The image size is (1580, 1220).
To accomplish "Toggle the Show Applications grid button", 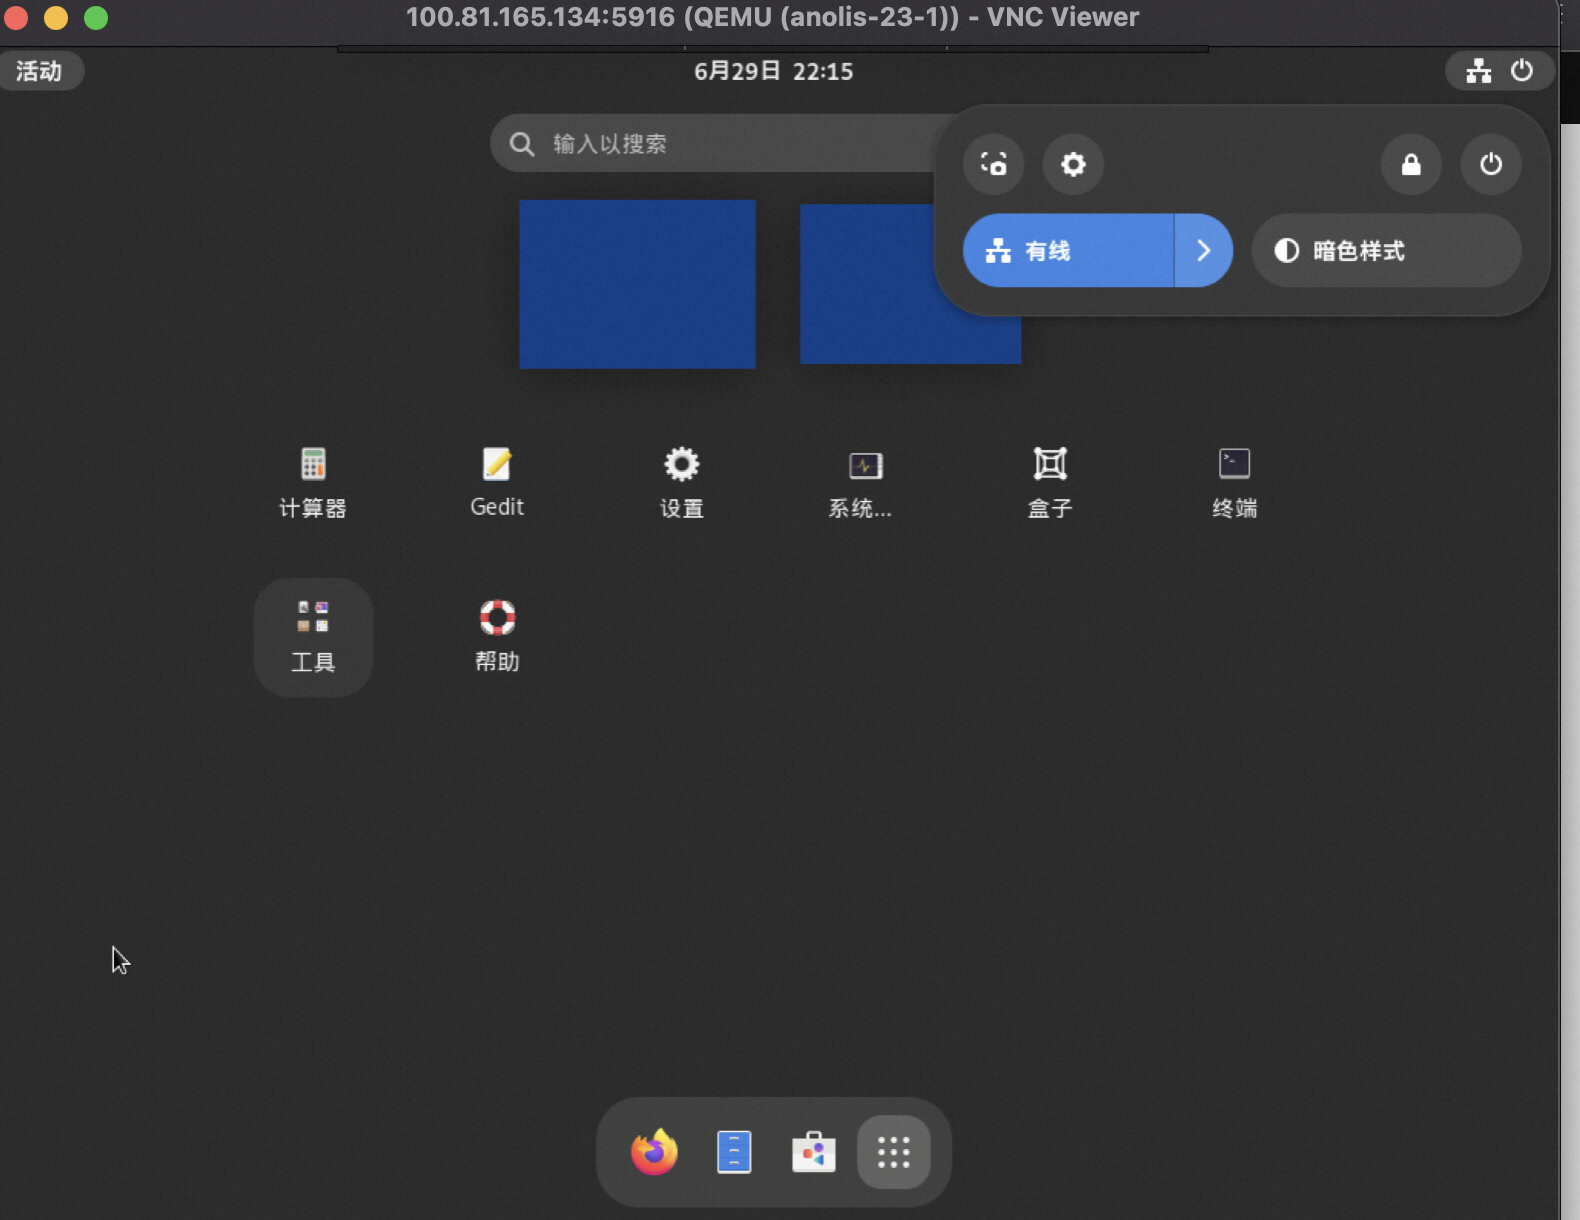I will 894,1152.
